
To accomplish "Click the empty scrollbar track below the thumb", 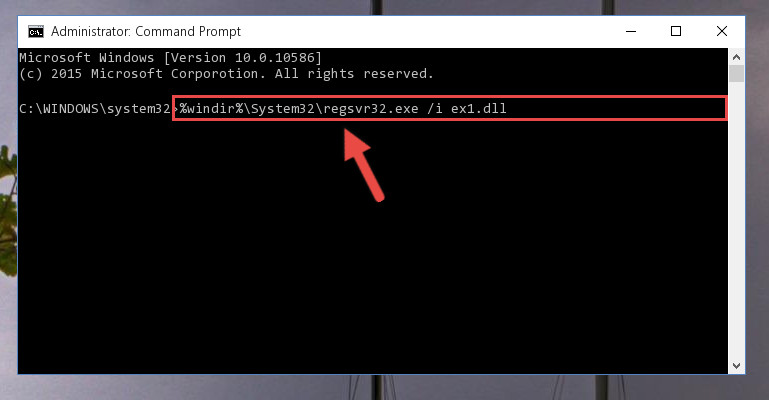I will tap(736, 221).
